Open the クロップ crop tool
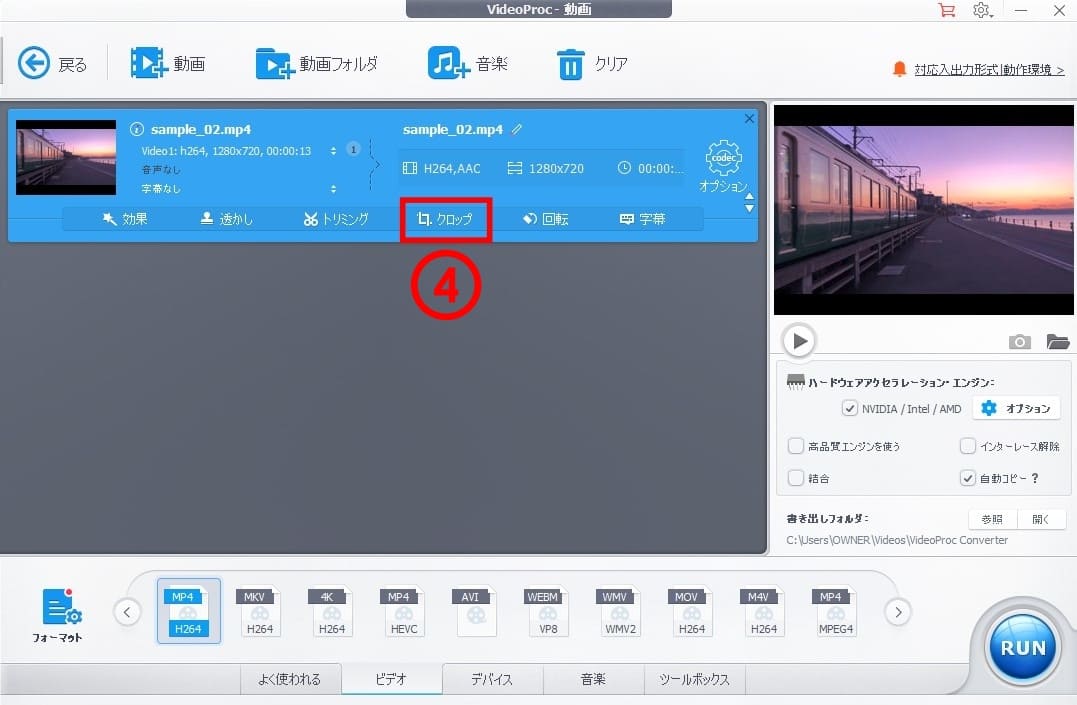 click(445, 219)
